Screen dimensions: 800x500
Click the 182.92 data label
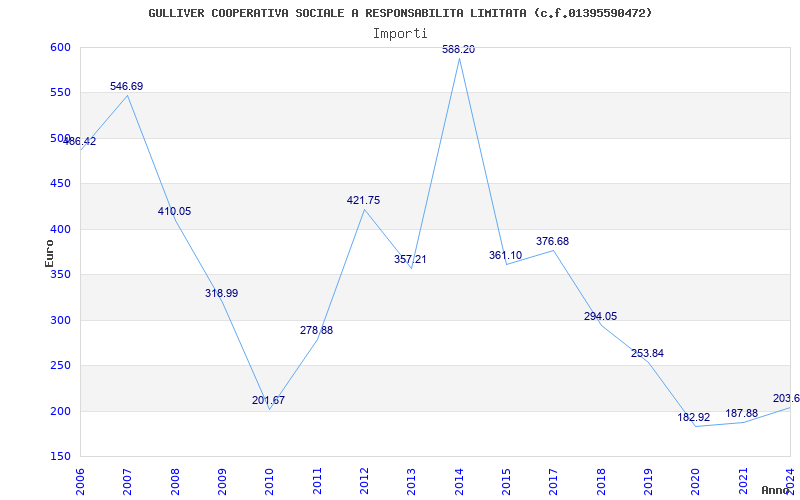(694, 417)
